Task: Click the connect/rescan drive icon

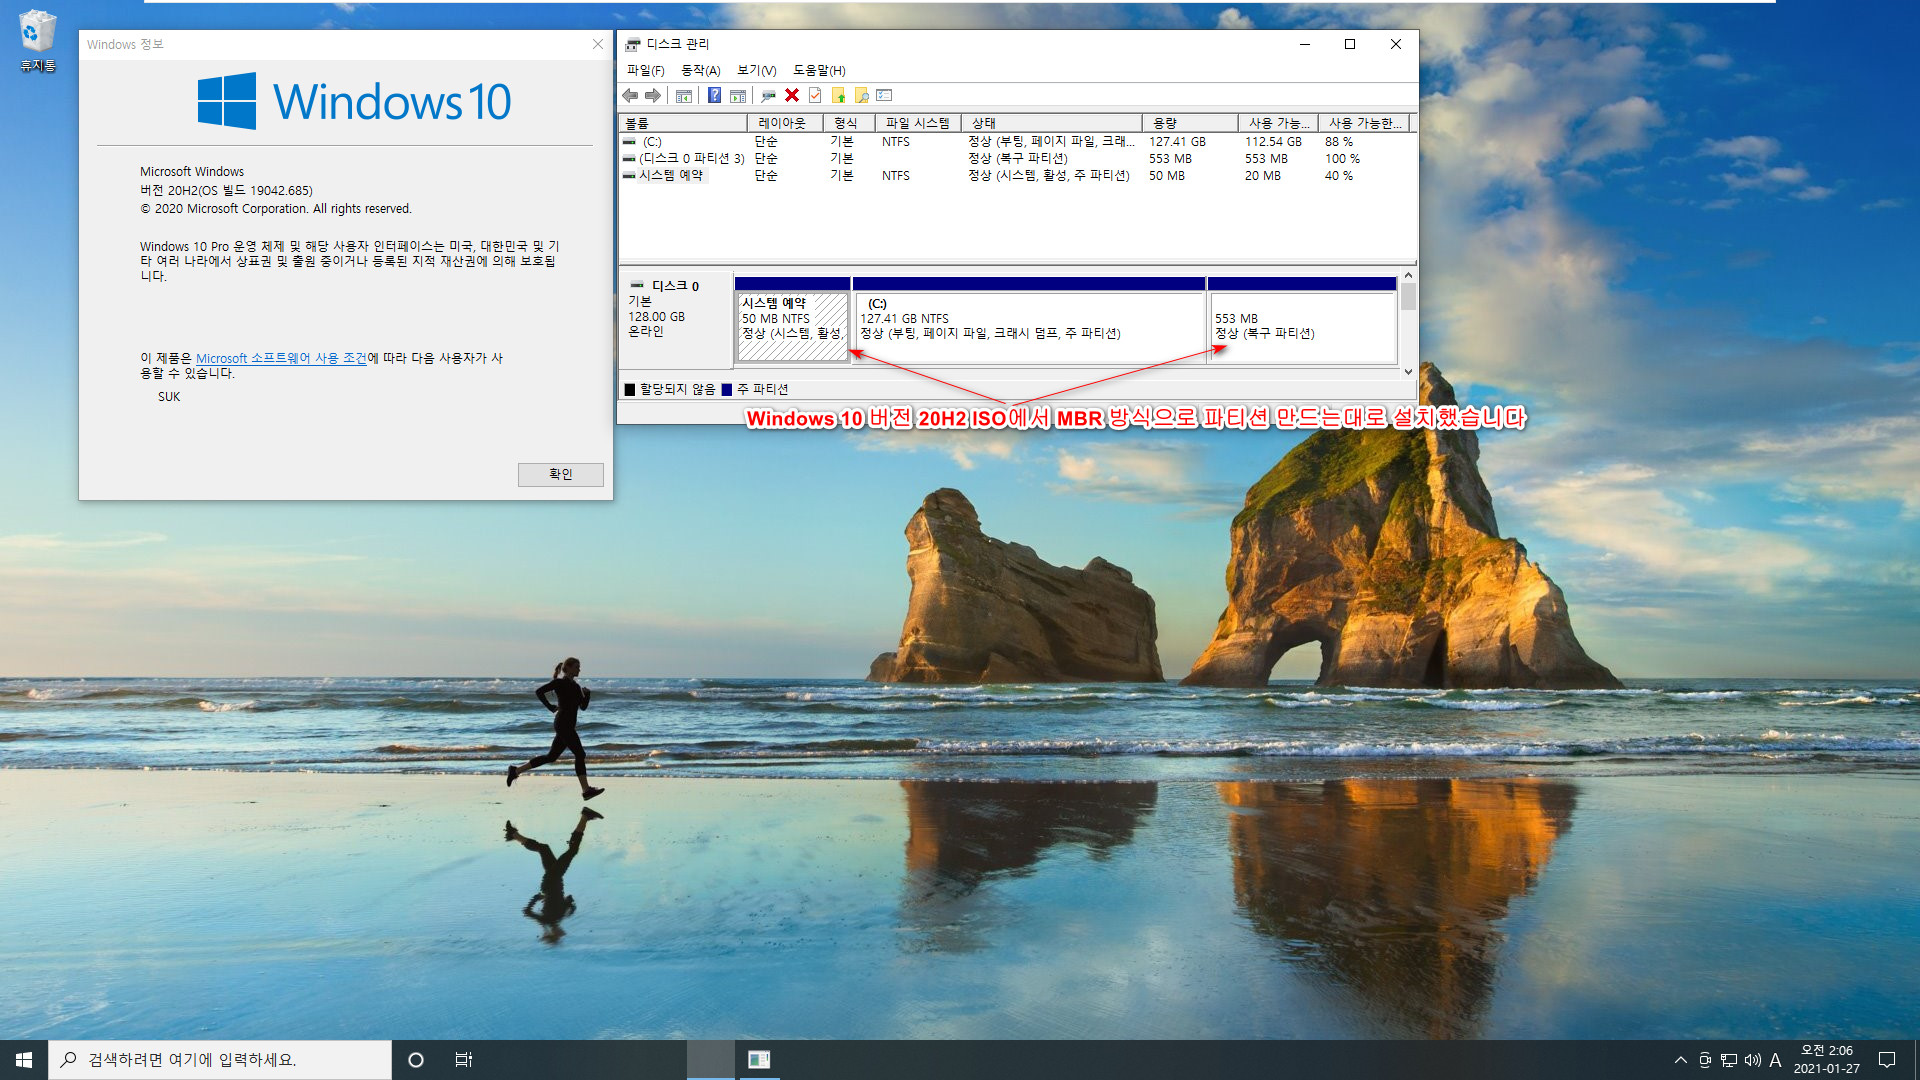Action: (x=768, y=95)
